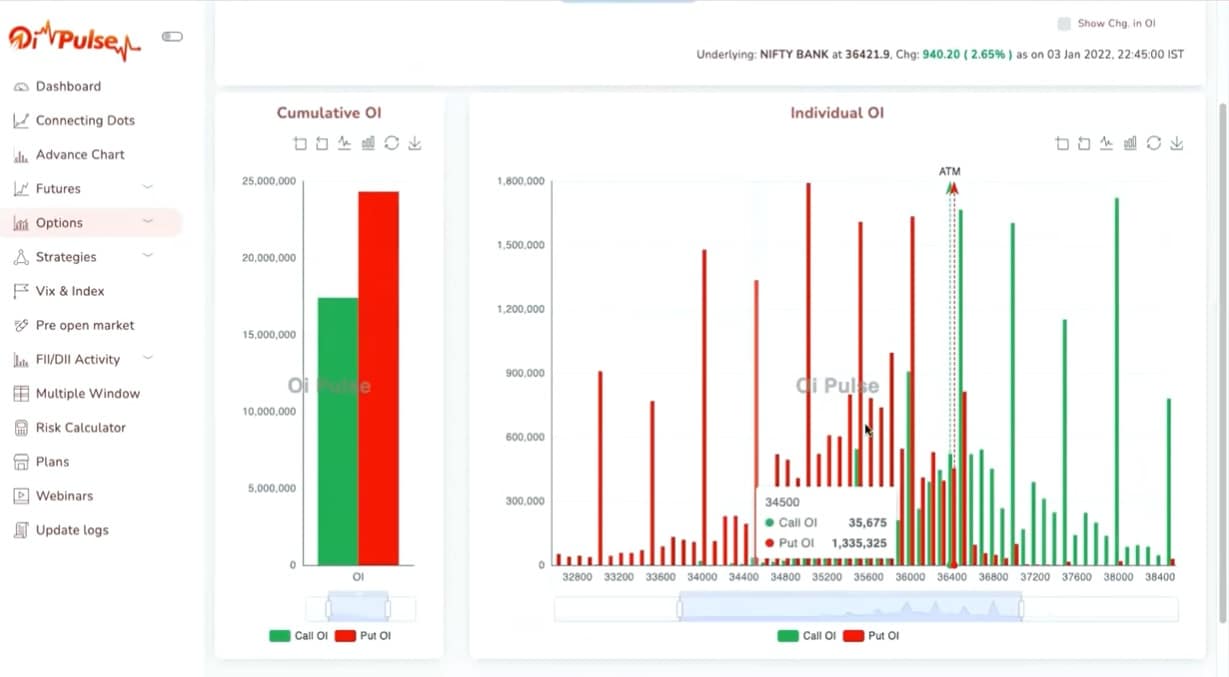Reset zoom on the Cumulative OI chart
The height and width of the screenshot is (677, 1229).
pyautogui.click(x=320, y=143)
